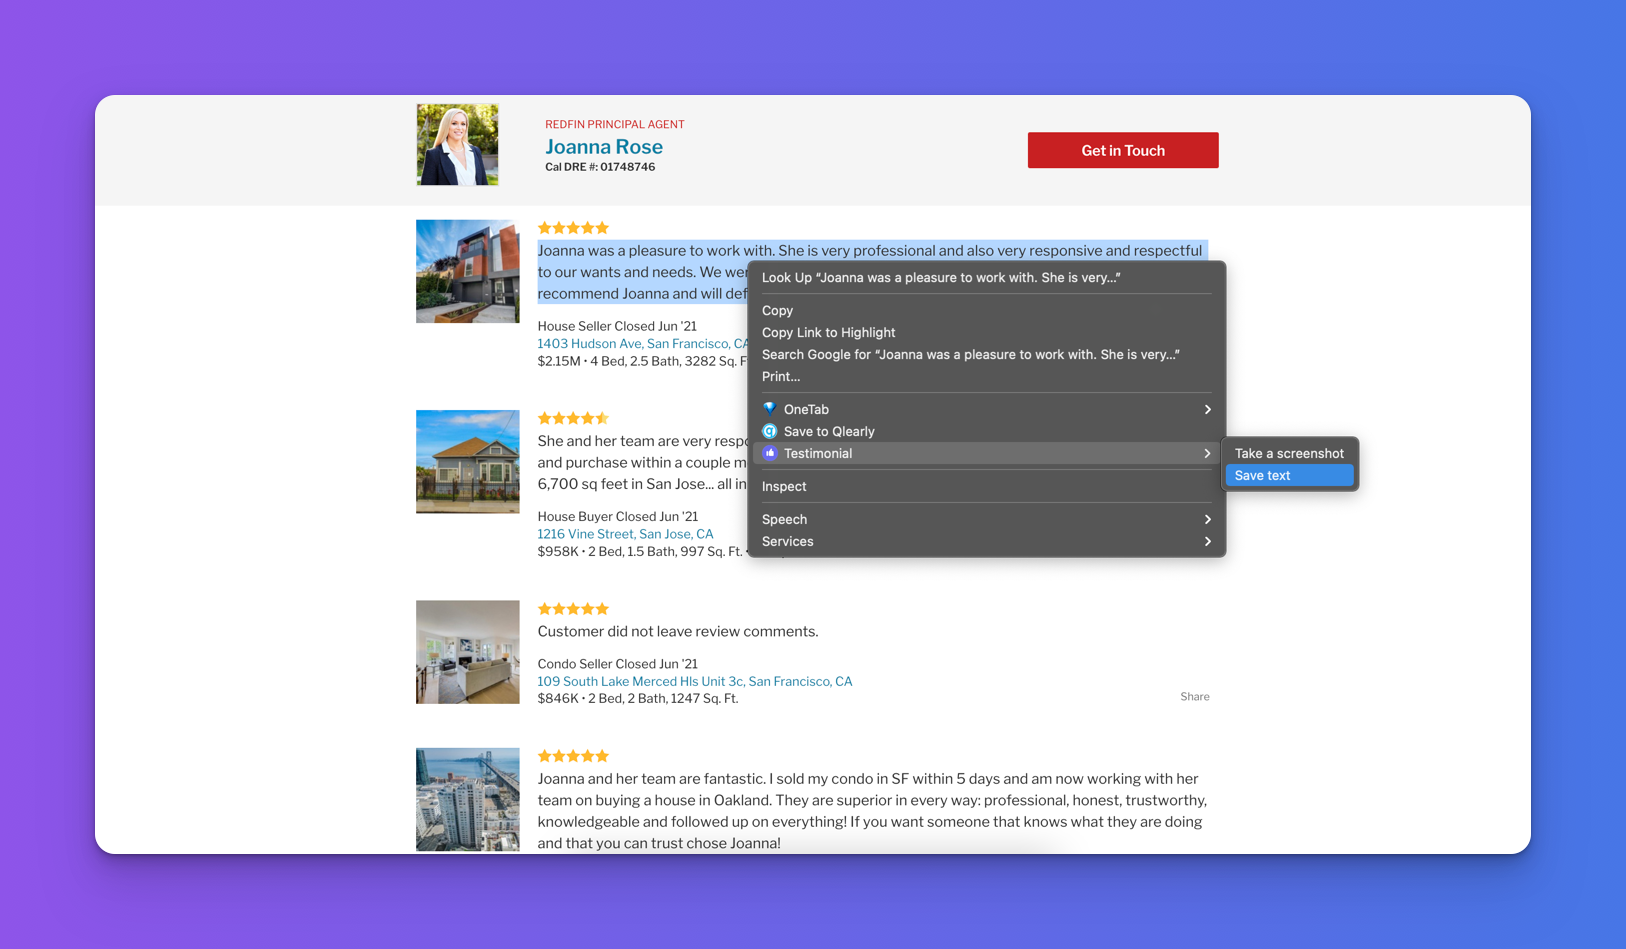
Task: Expand the Services submenu arrow
Action: (x=1207, y=541)
